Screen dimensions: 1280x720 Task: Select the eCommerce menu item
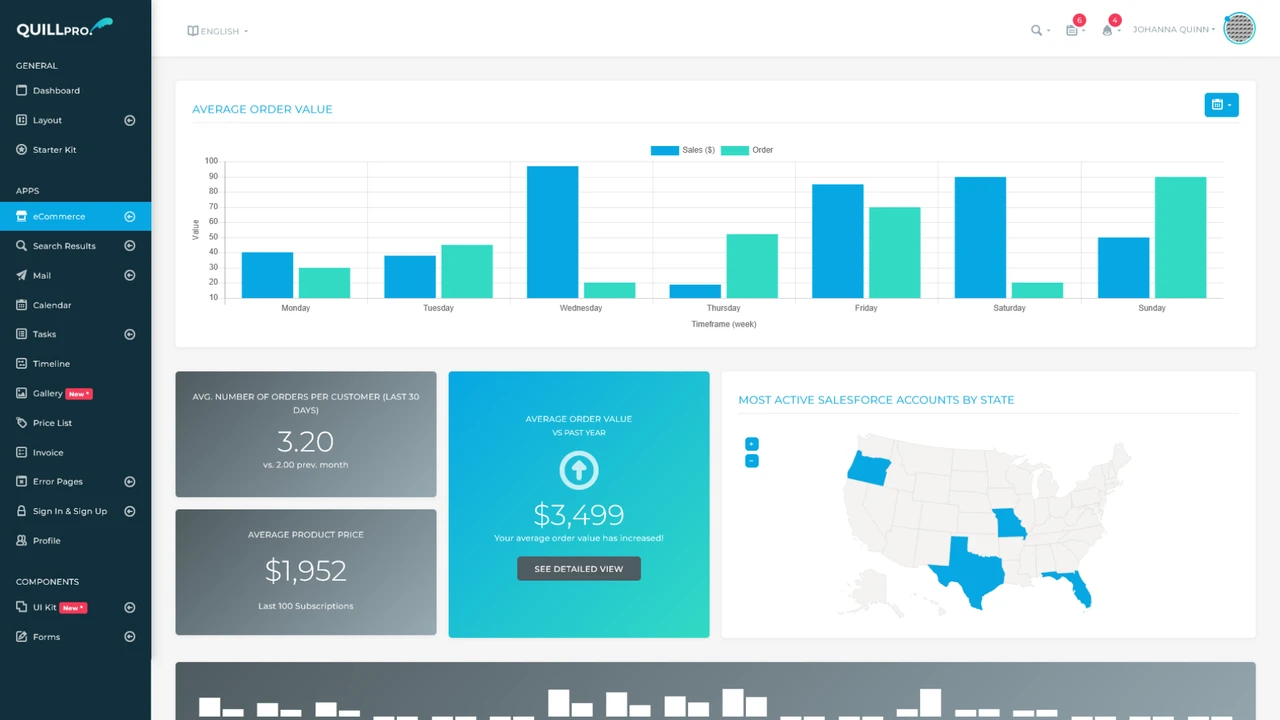pyautogui.click(x=75, y=216)
